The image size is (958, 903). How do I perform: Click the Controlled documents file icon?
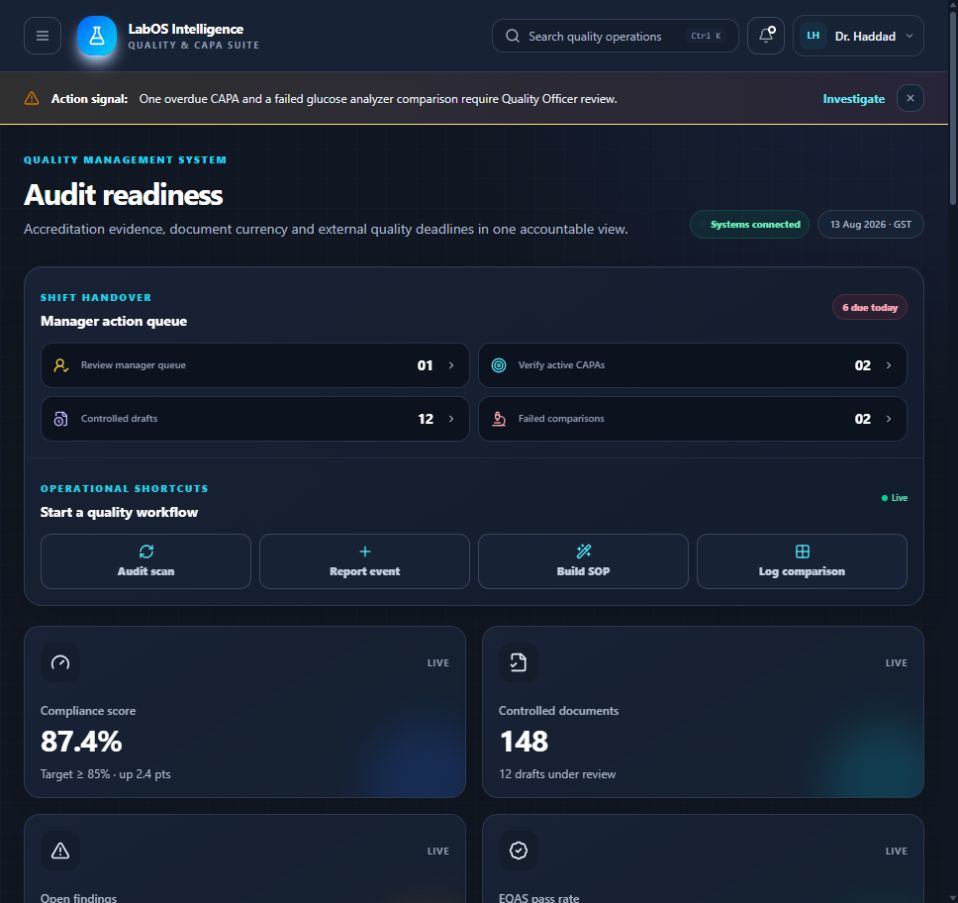click(x=518, y=662)
